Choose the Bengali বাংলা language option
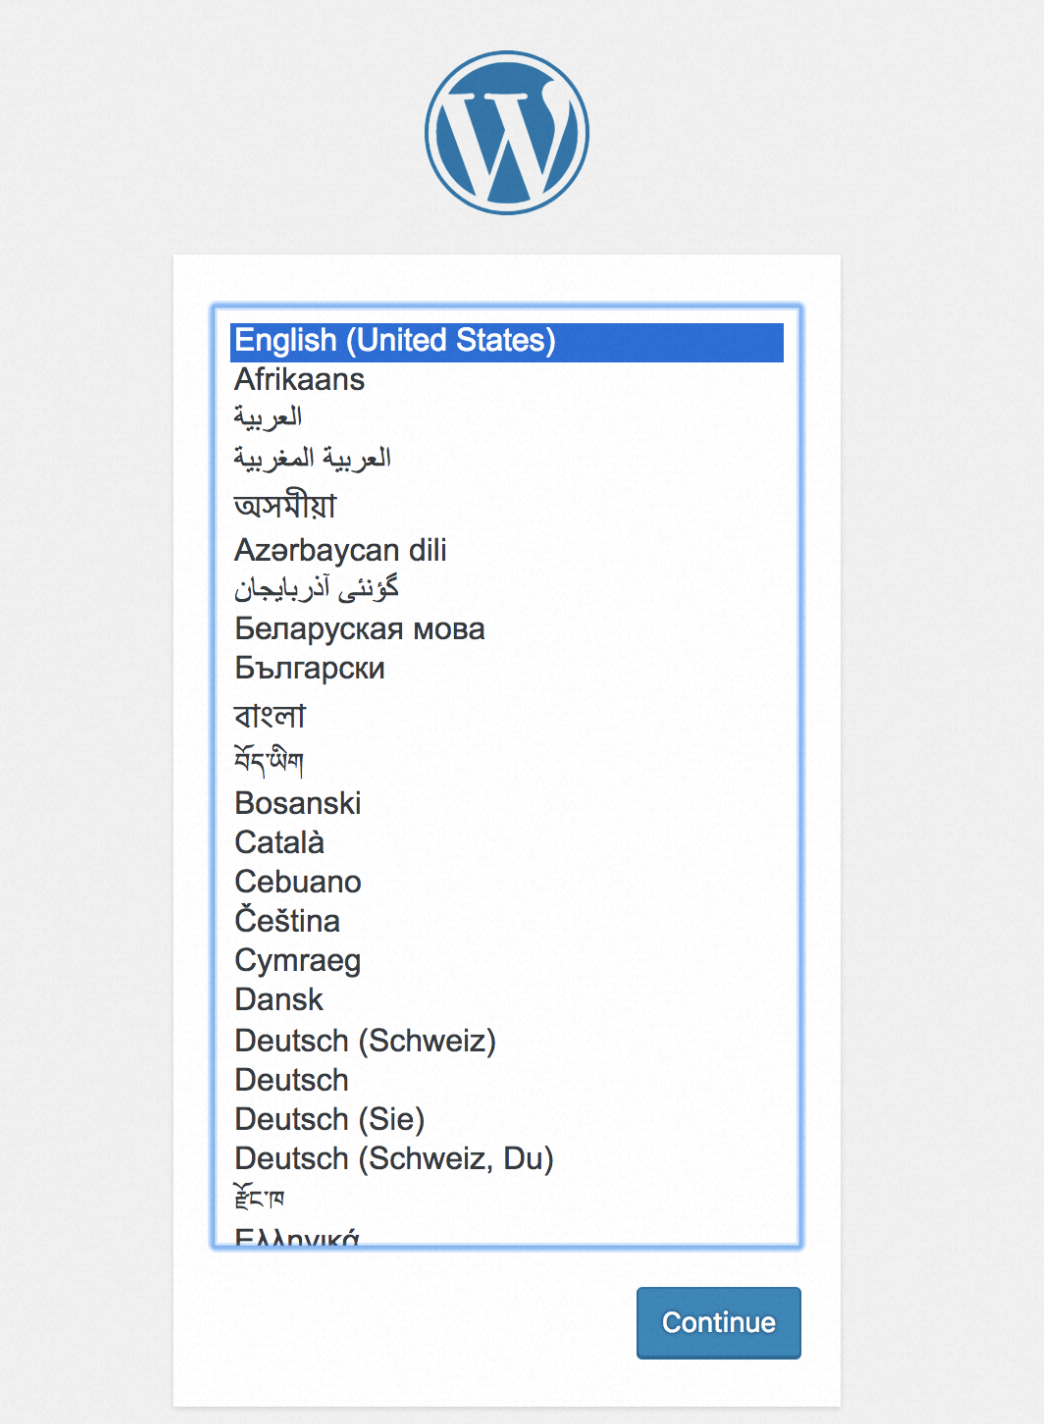Screen dimensions: 1044x1424 pyautogui.click(x=269, y=716)
